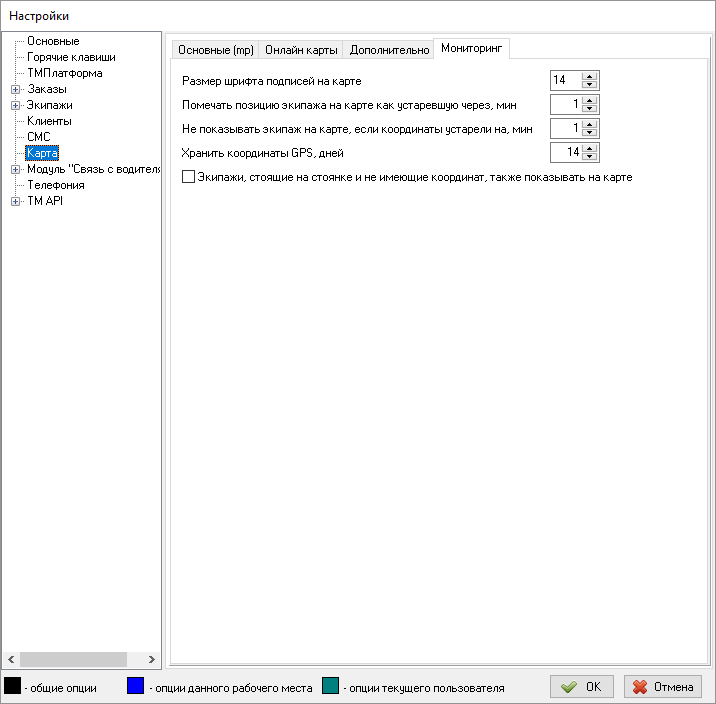
Task: Enable showing parked crews without coordinates checkbox
Action: pos(188,177)
